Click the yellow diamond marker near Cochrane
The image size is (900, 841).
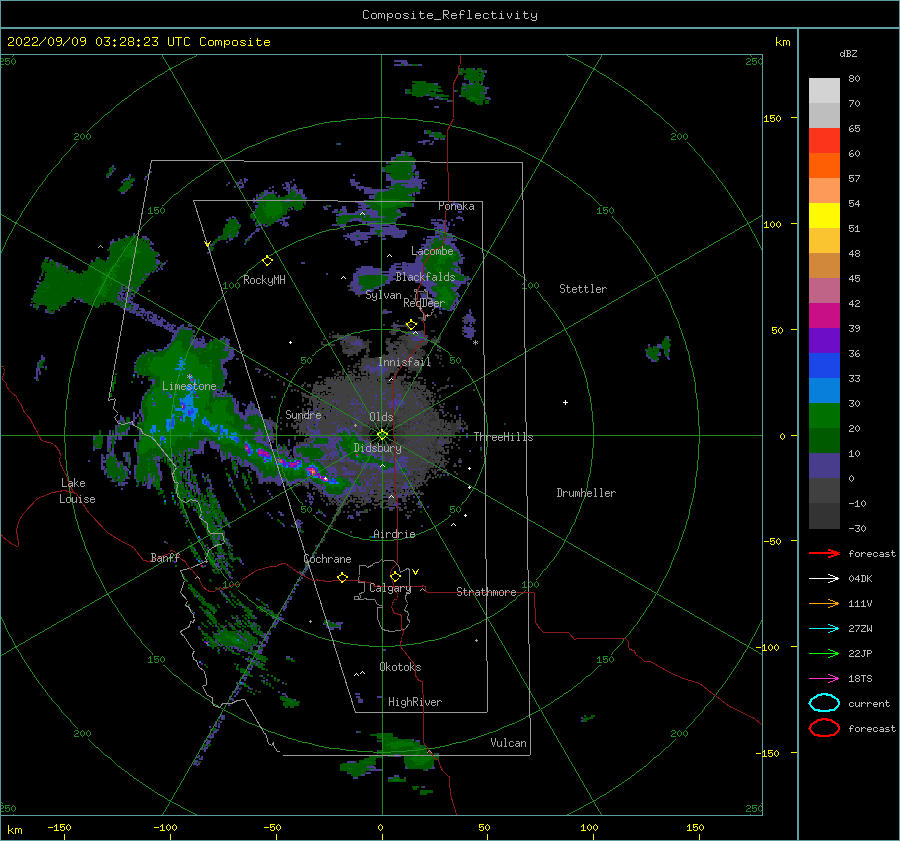pyautogui.click(x=342, y=577)
